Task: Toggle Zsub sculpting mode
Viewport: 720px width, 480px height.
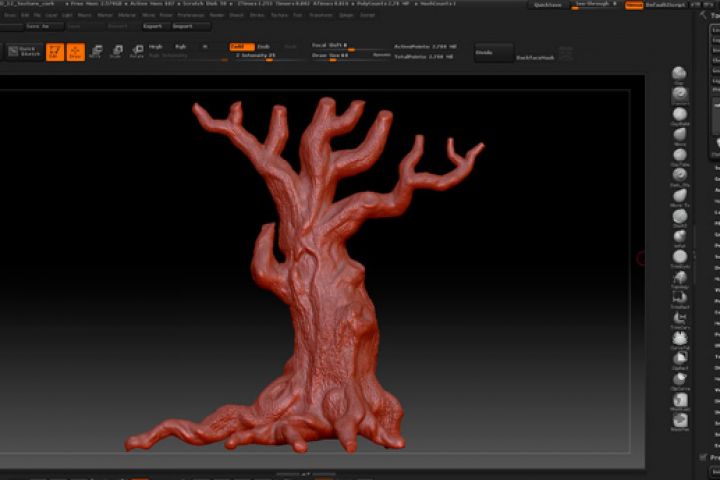Action: (264, 47)
